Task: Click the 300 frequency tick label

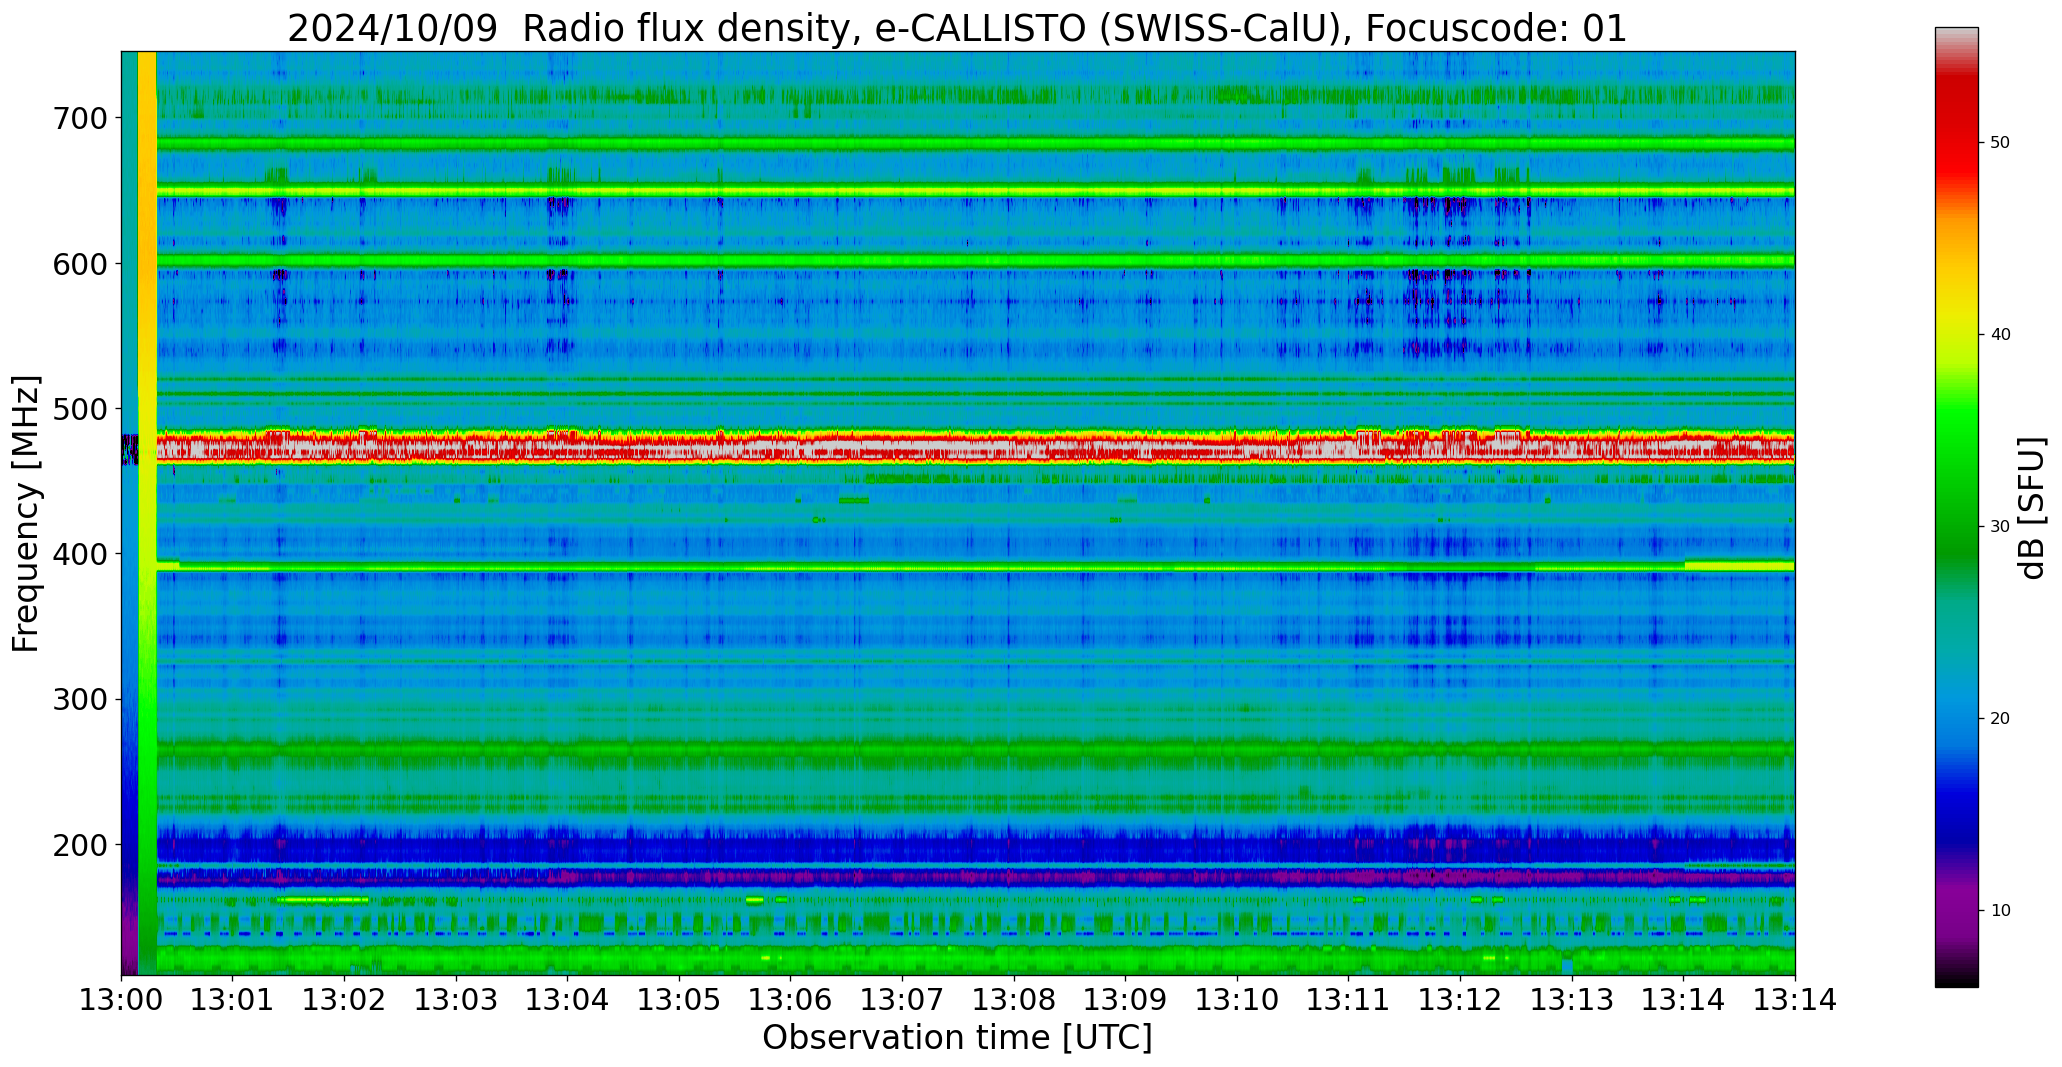Action: click(78, 699)
